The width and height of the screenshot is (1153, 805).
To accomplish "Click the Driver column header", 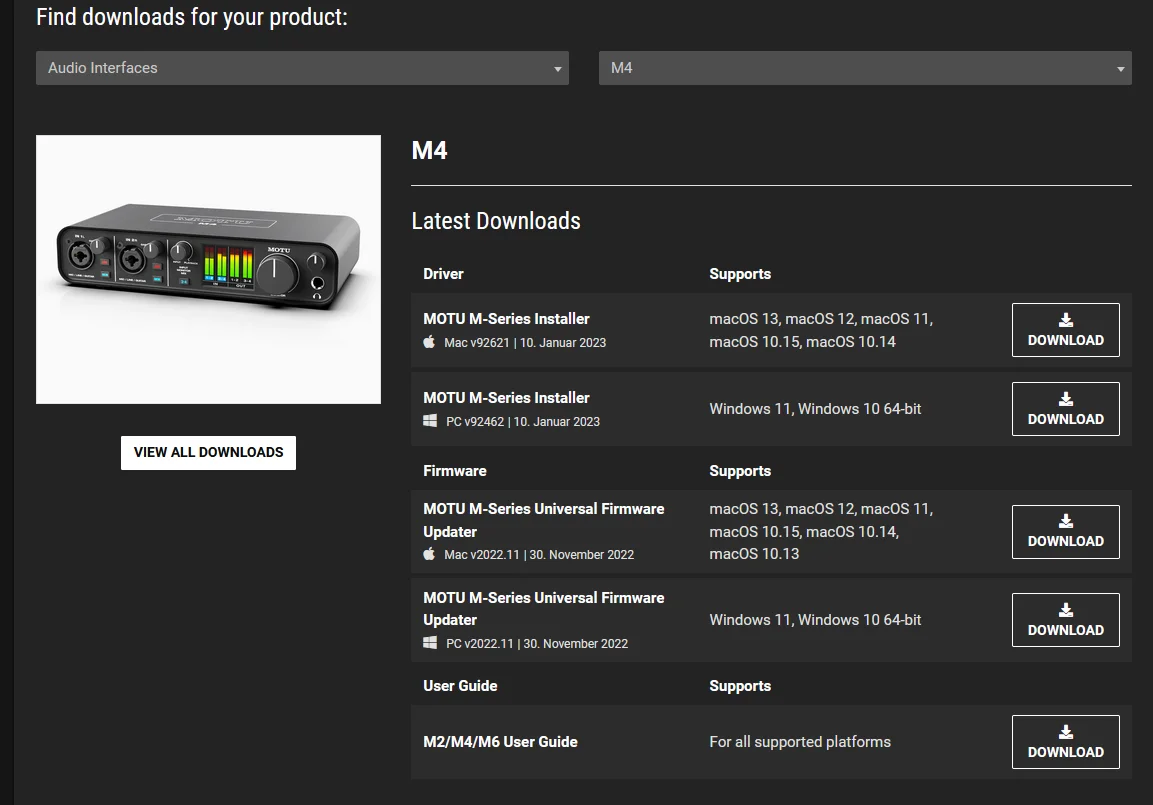I will [443, 273].
